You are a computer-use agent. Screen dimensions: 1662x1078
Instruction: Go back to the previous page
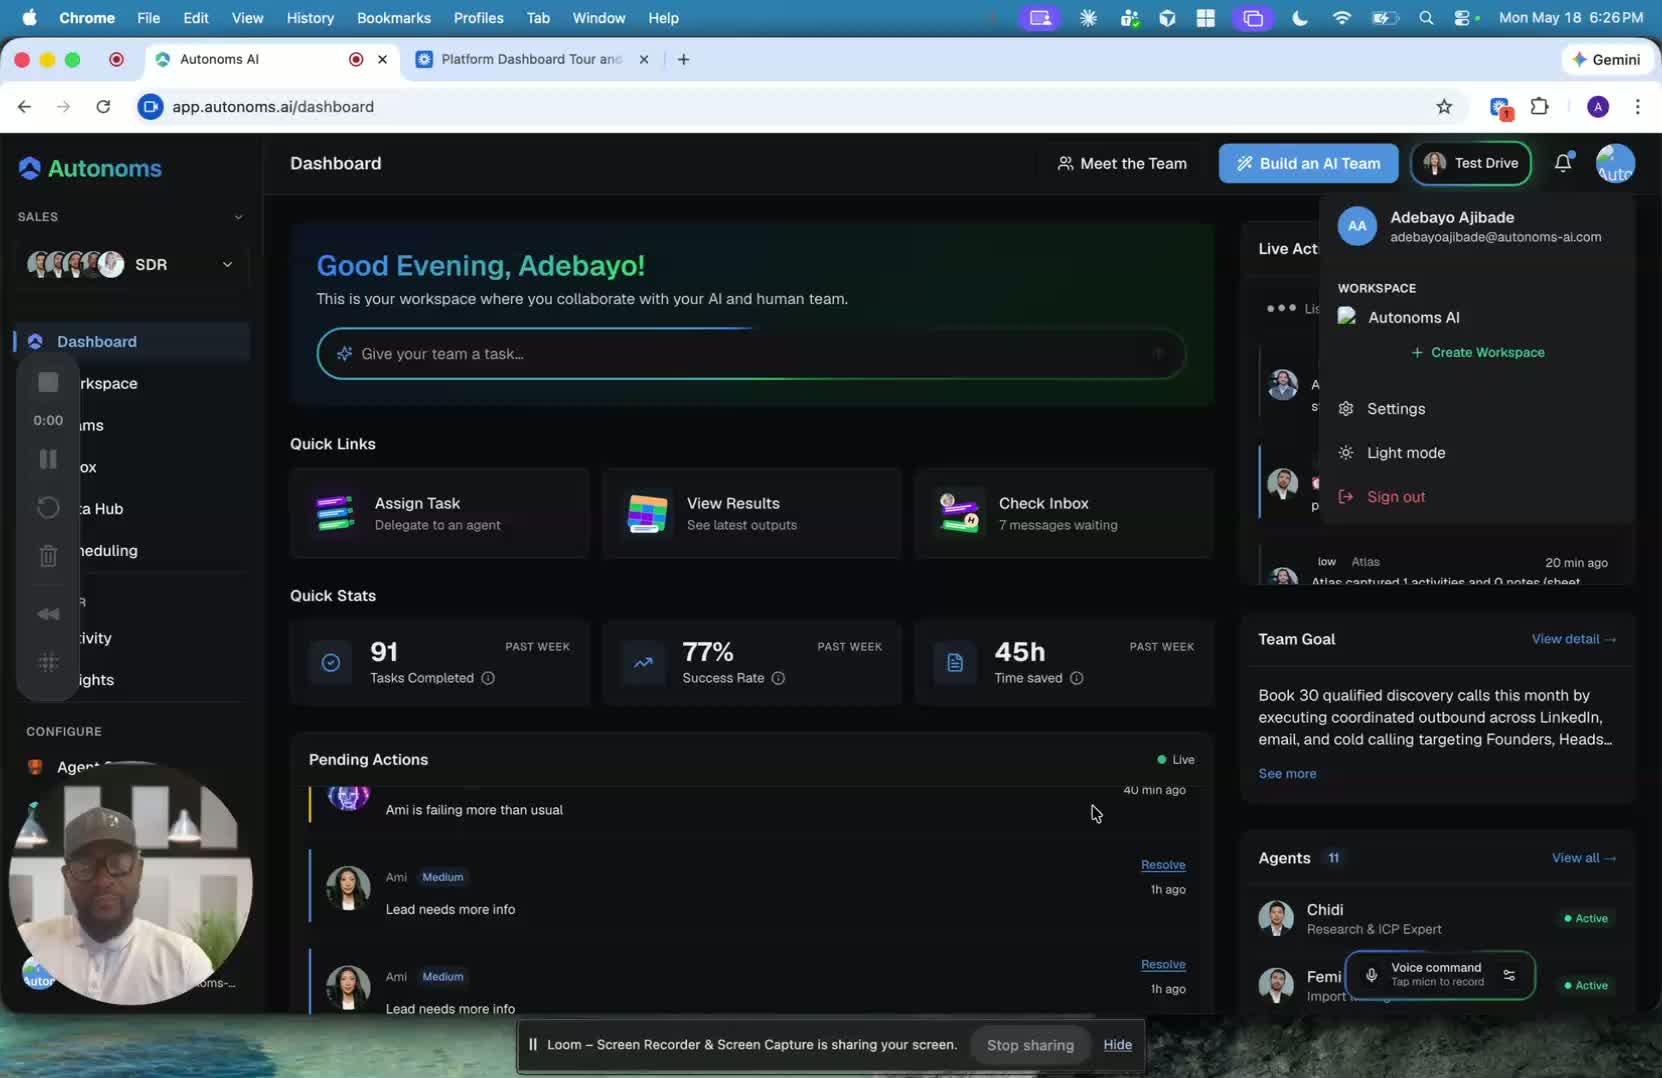point(25,107)
